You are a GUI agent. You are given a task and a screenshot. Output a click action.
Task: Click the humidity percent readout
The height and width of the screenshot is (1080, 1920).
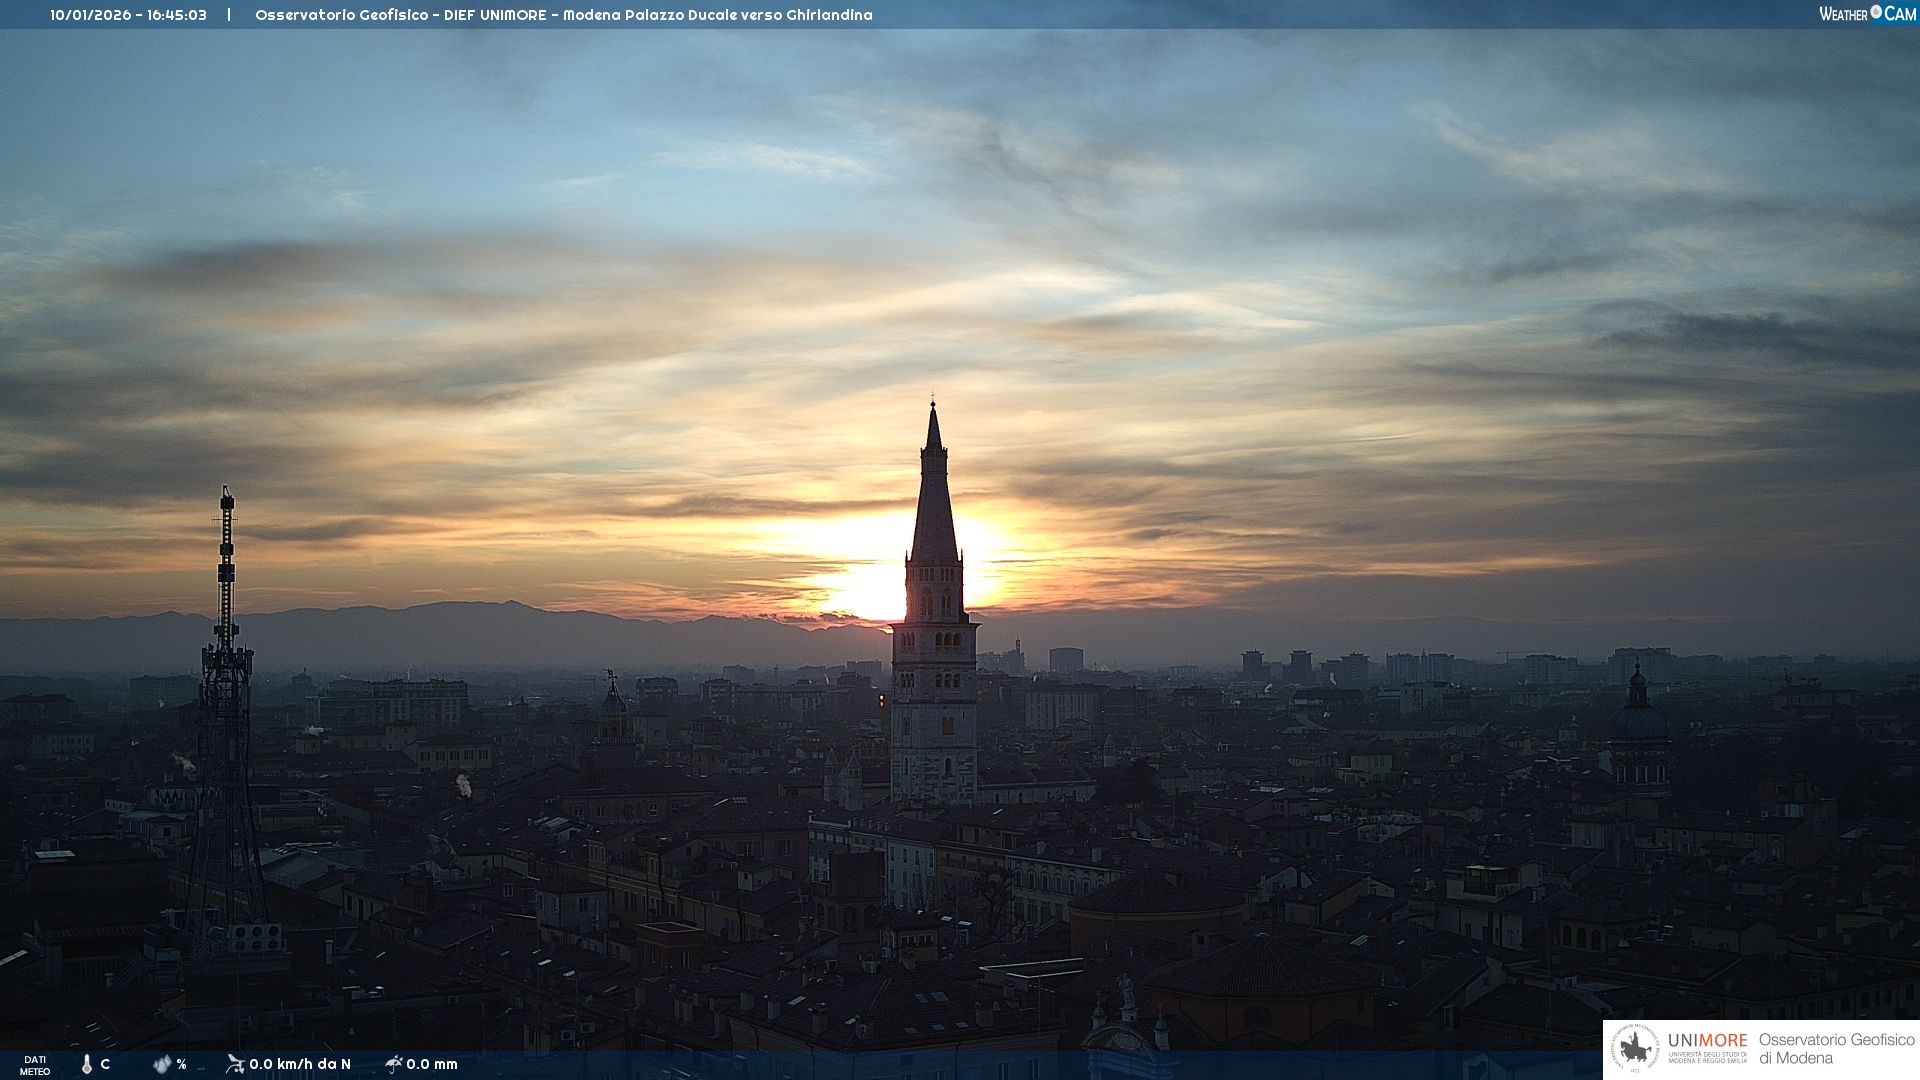pos(181,1064)
